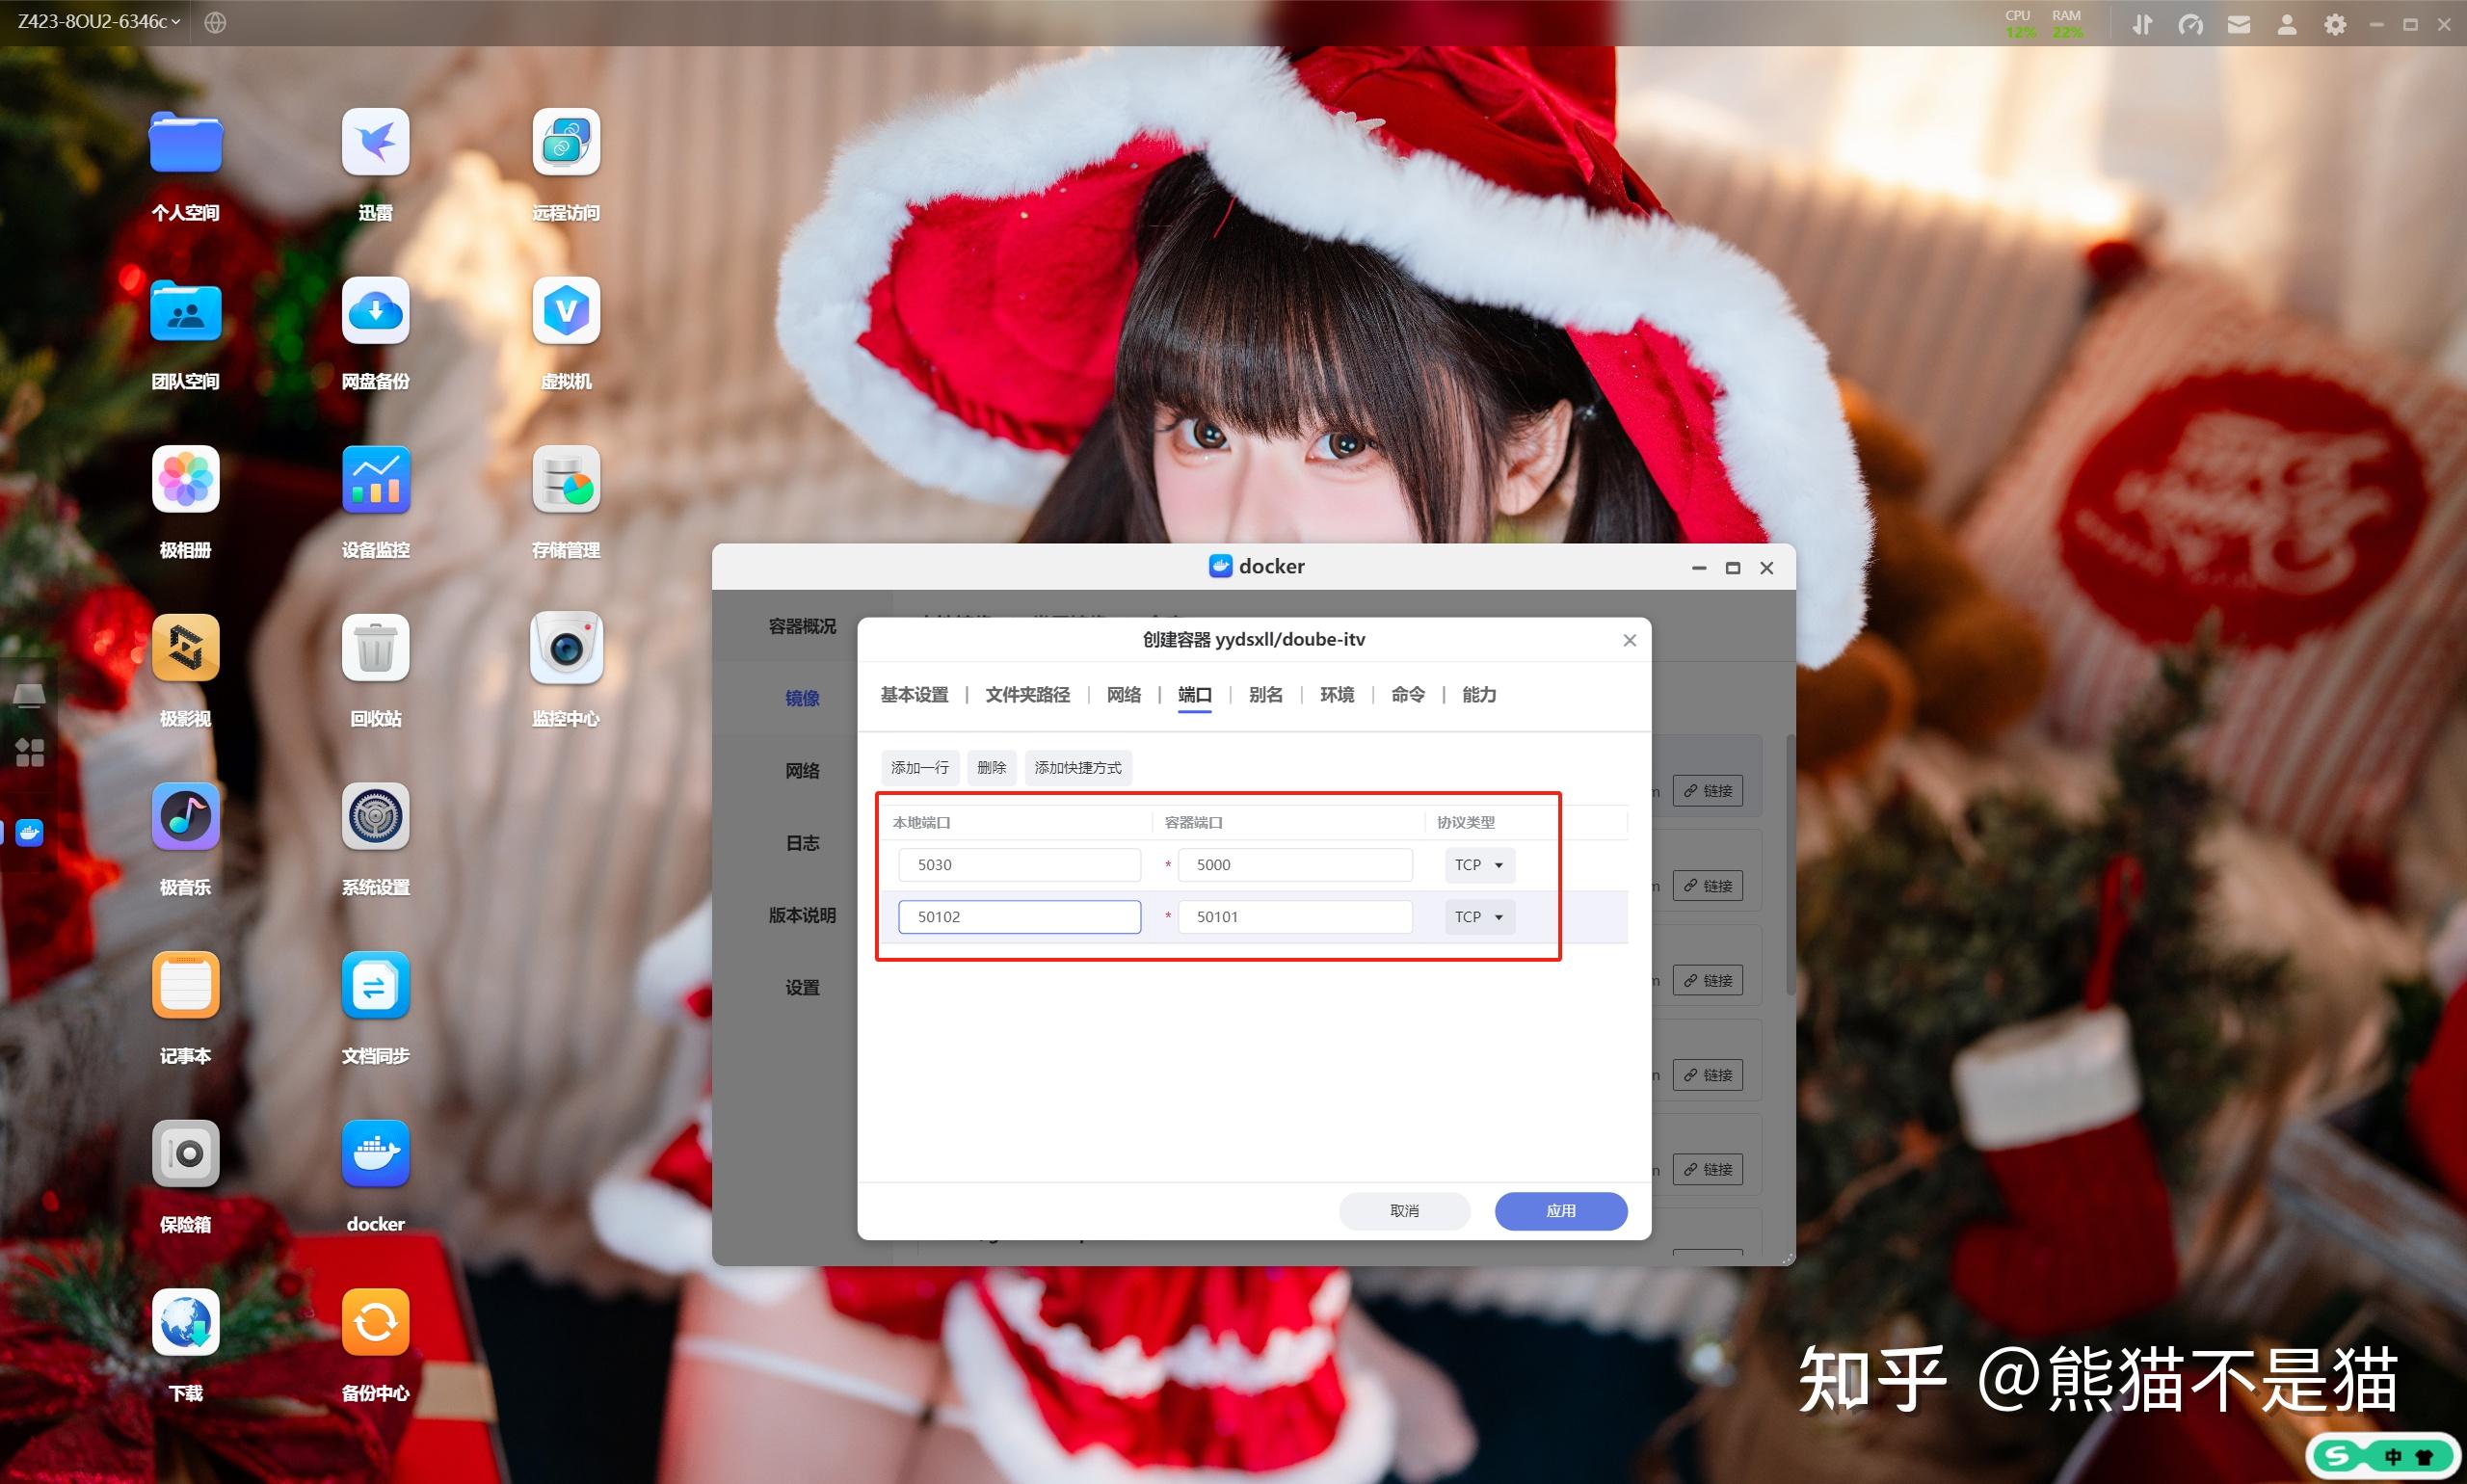Image resolution: width=2467 pixels, height=1484 pixels.
Task: Open the TCP protocol dropdown for the 5000 port row
Action: click(x=1478, y=864)
